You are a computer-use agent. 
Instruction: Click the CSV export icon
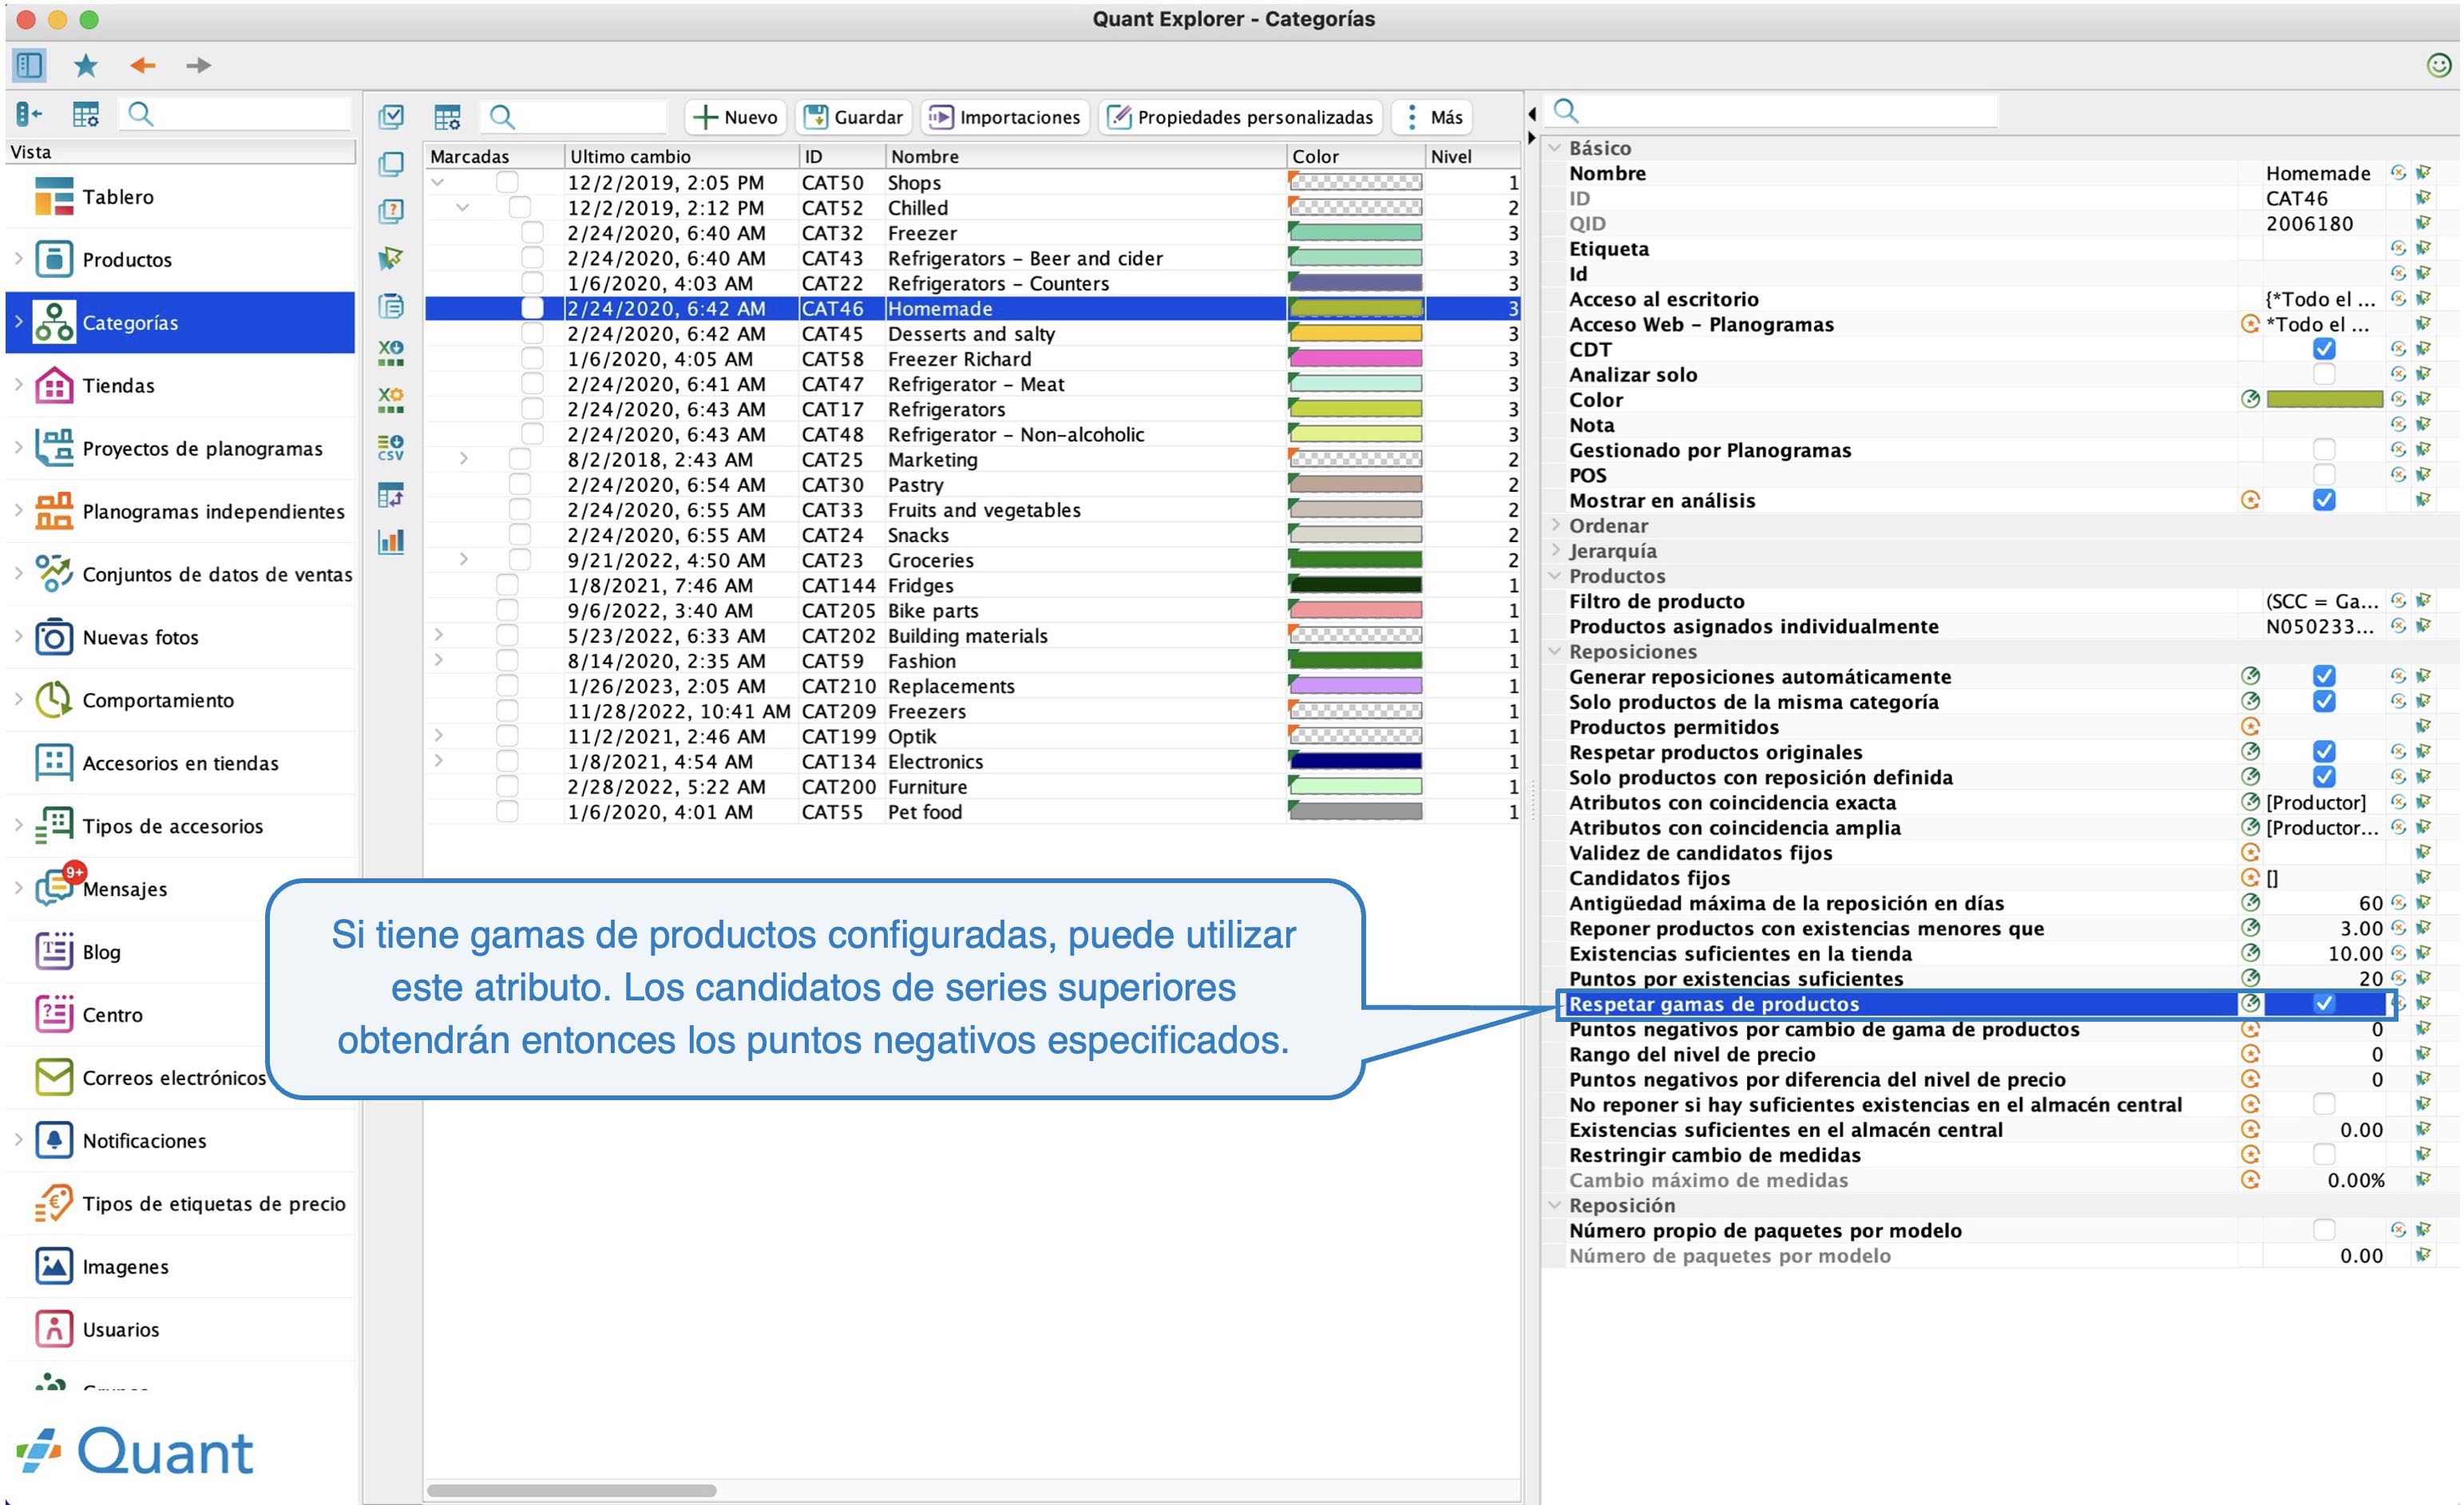[391, 447]
